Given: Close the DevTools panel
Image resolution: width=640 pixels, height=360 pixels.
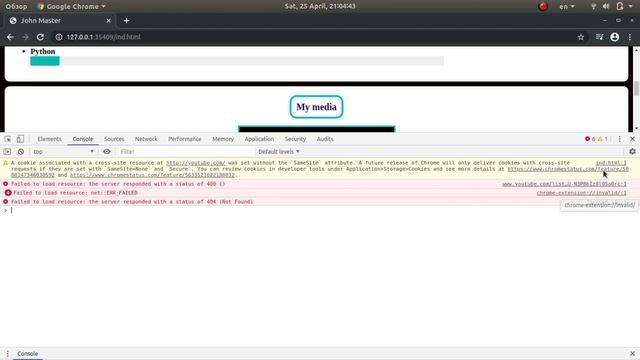Looking at the screenshot, I should 632,139.
